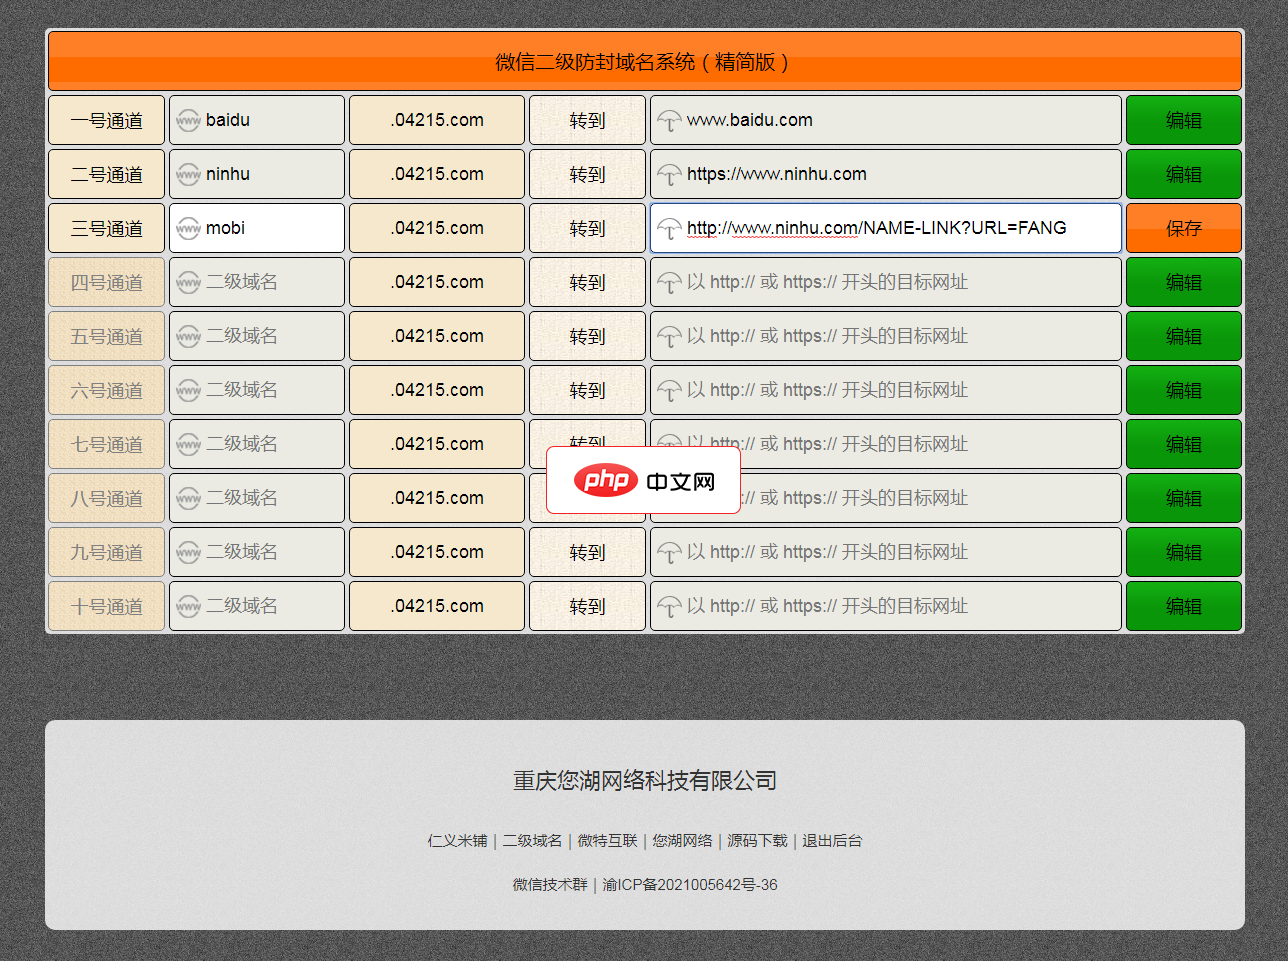Click the 编辑 button for 十号通道

pyautogui.click(x=1184, y=605)
